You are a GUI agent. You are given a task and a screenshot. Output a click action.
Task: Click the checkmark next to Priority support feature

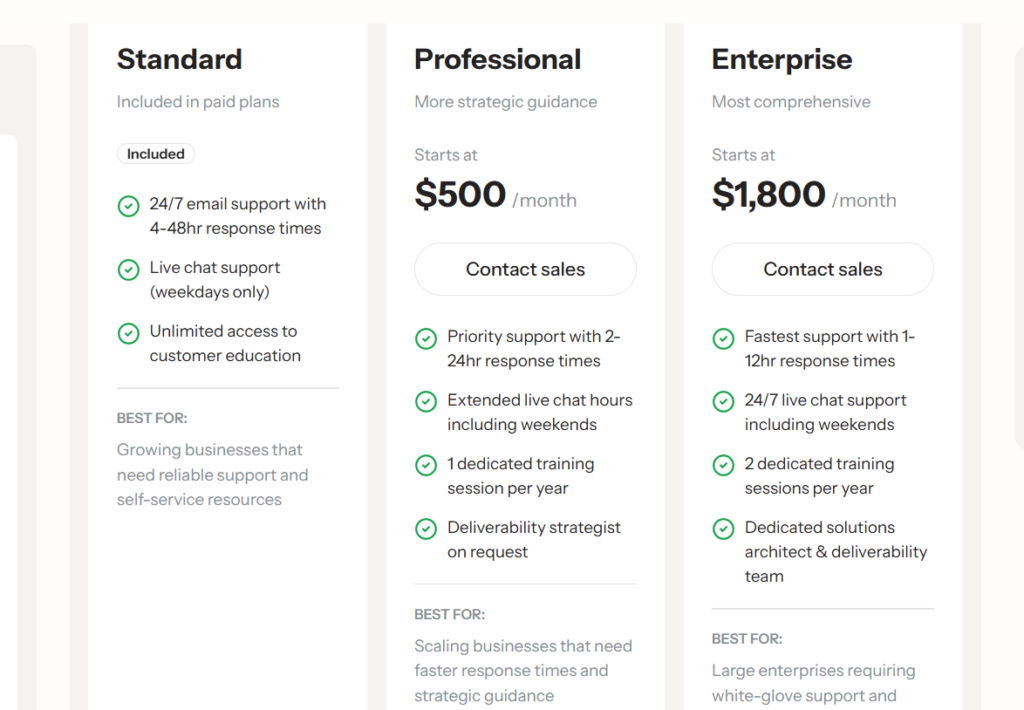tap(426, 338)
